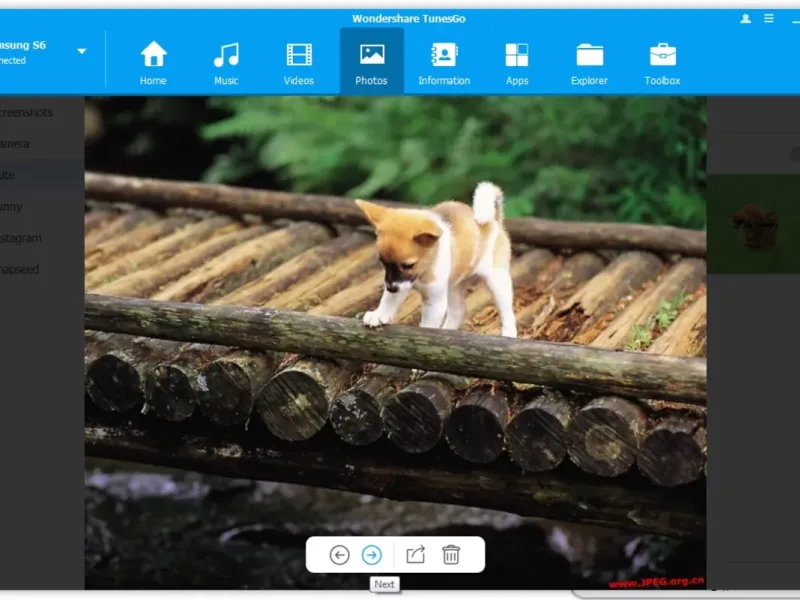Delete the photo using trash icon

(x=451, y=555)
